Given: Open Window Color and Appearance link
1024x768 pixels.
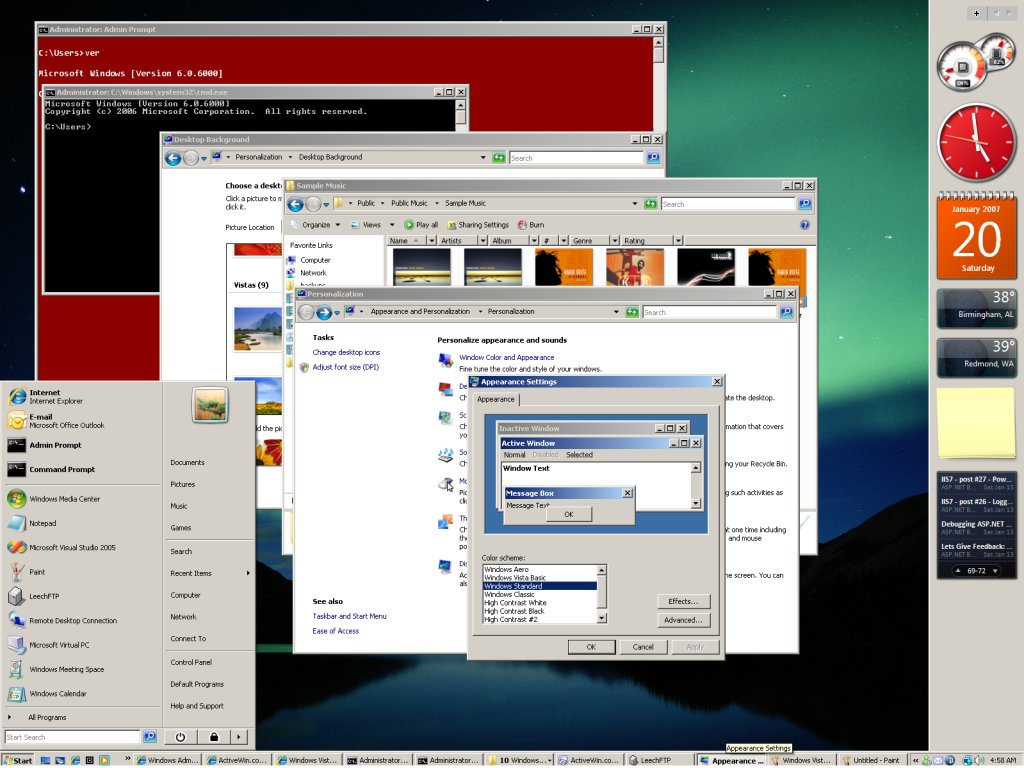Looking at the screenshot, I should pos(506,358).
